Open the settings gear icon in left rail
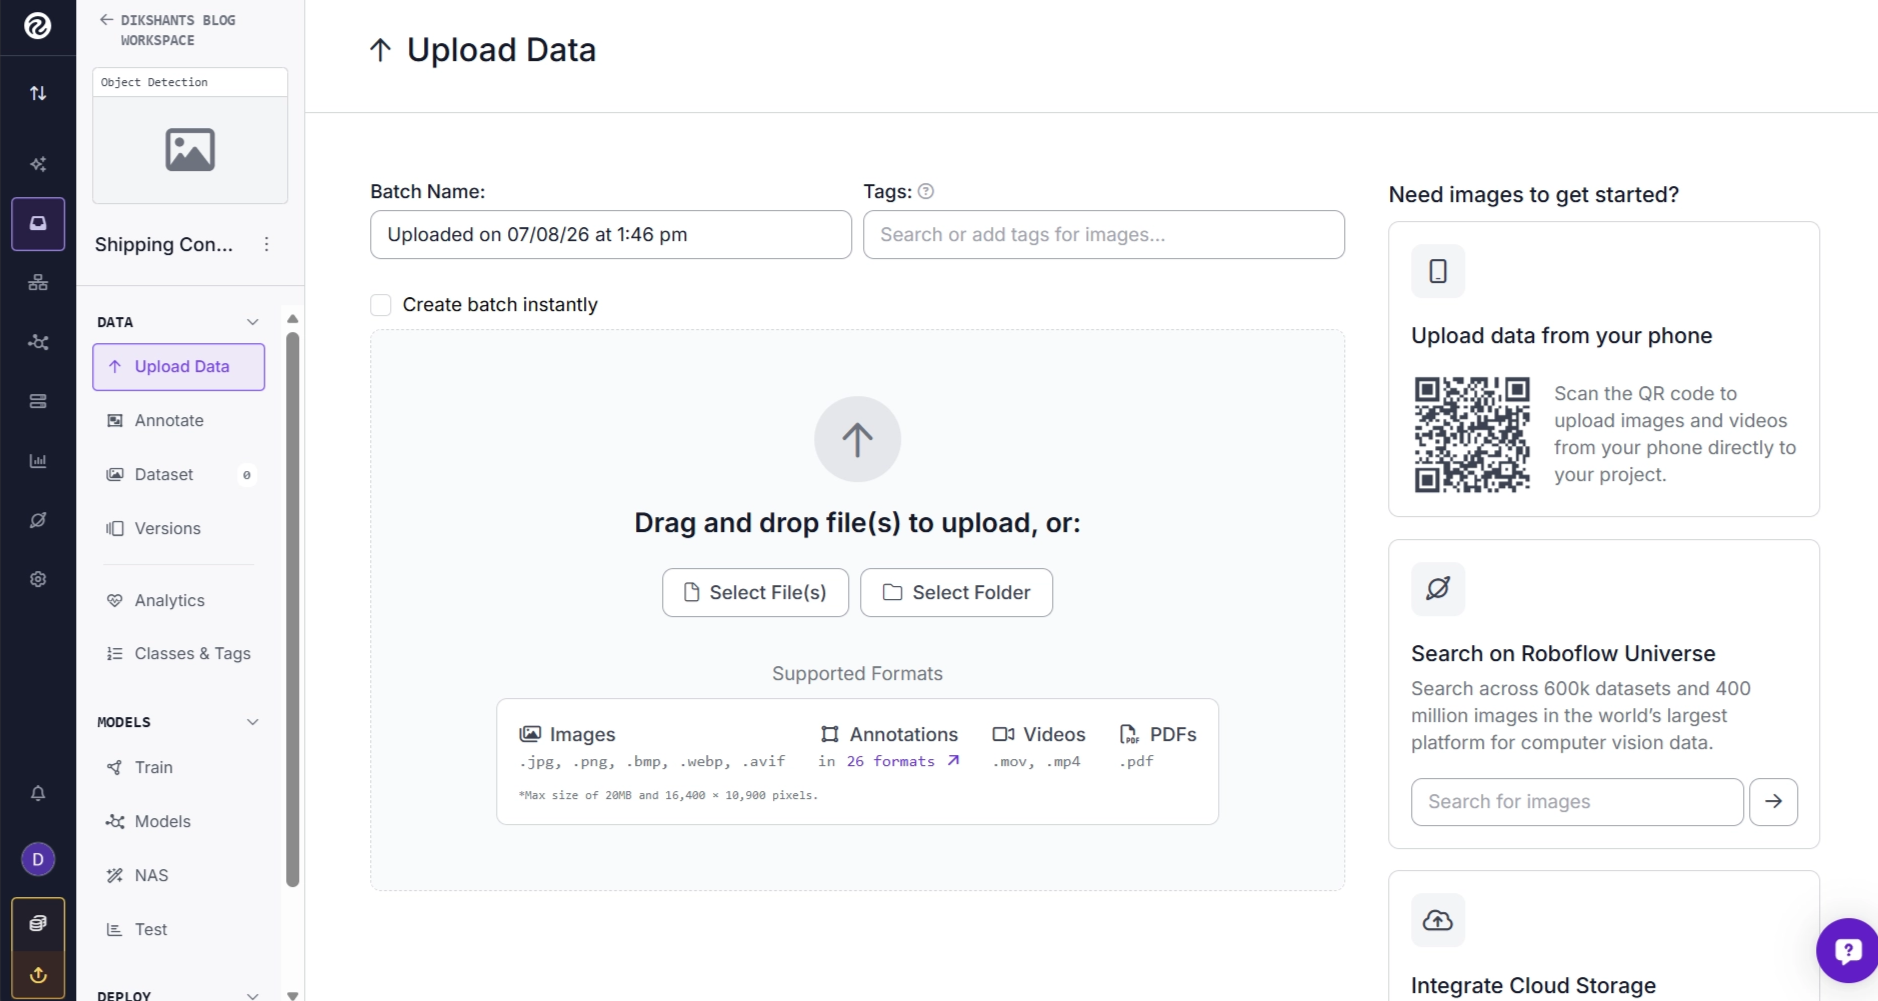Image resolution: width=1878 pixels, height=1001 pixels. tap(38, 579)
